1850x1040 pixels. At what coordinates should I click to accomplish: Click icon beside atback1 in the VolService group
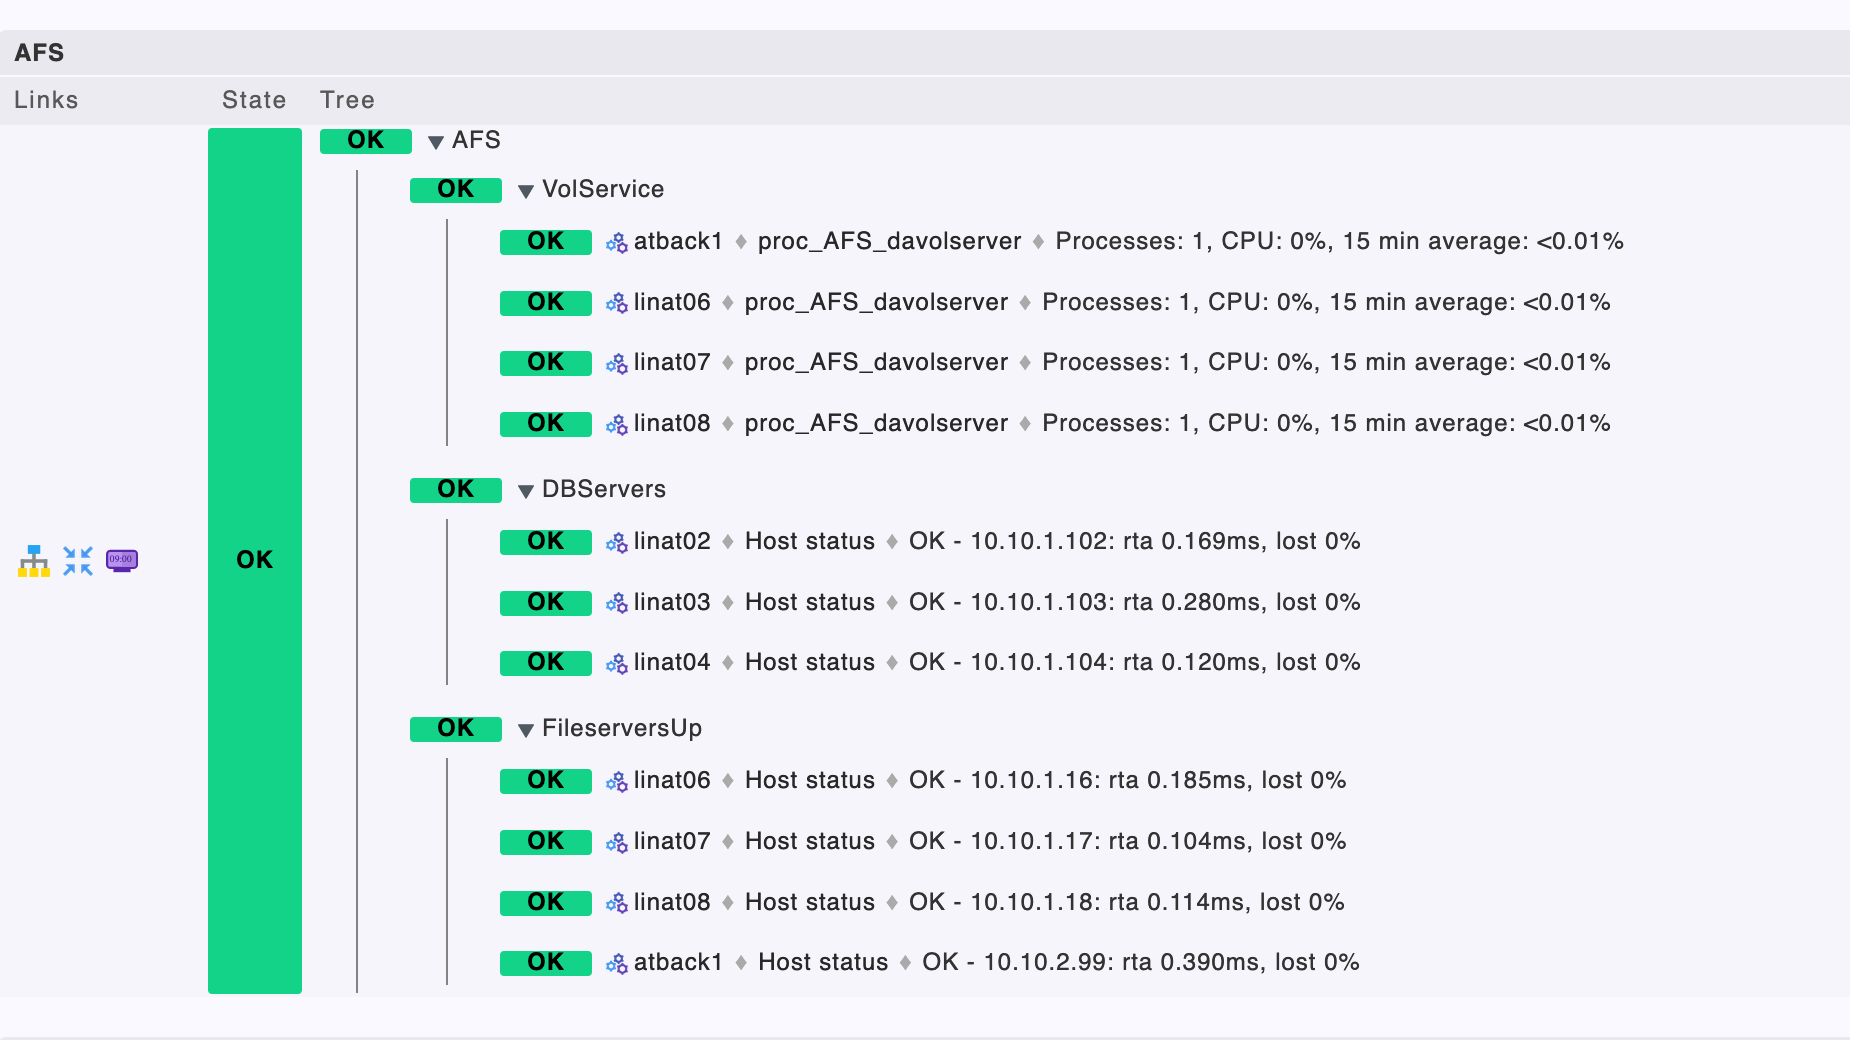(617, 243)
